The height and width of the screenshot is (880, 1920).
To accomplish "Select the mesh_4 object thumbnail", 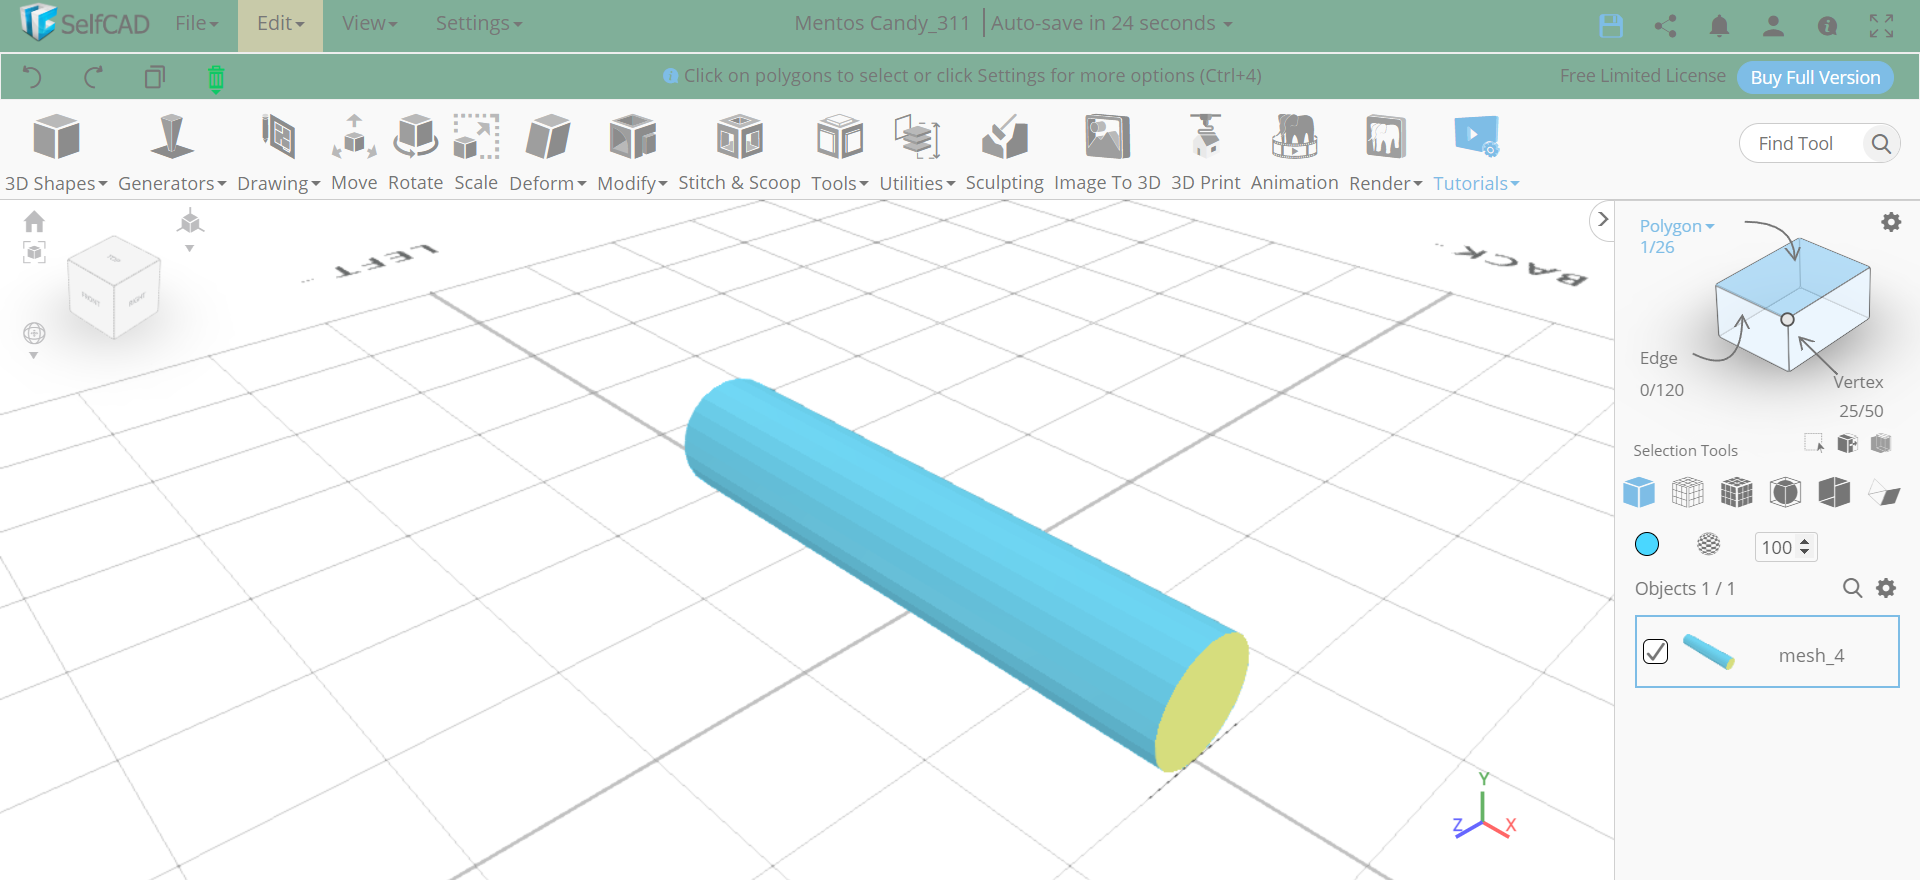I will coord(1709,651).
